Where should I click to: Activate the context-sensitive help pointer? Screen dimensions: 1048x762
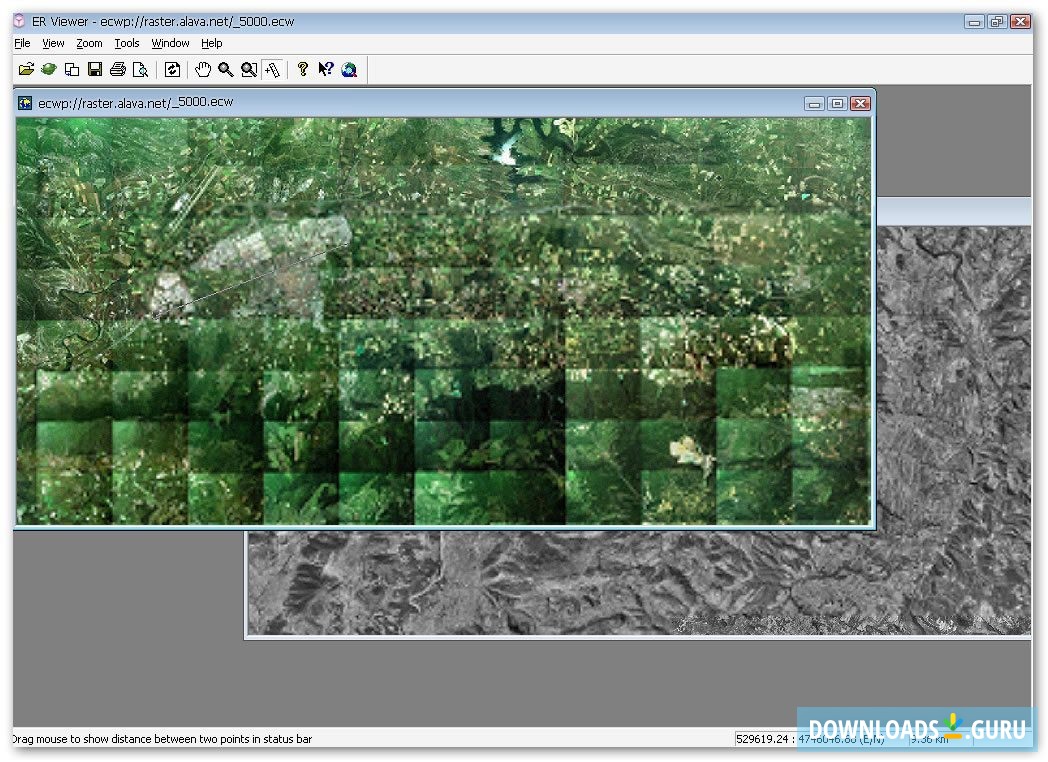pos(326,69)
